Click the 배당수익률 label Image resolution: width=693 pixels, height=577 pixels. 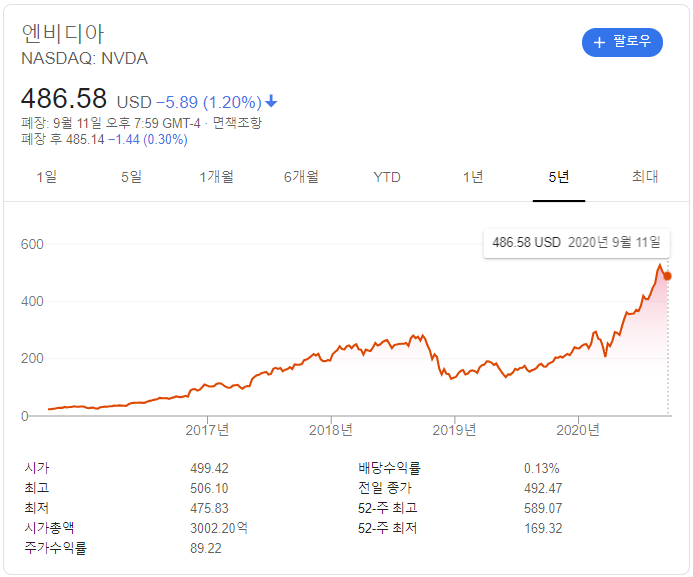tap(389, 468)
